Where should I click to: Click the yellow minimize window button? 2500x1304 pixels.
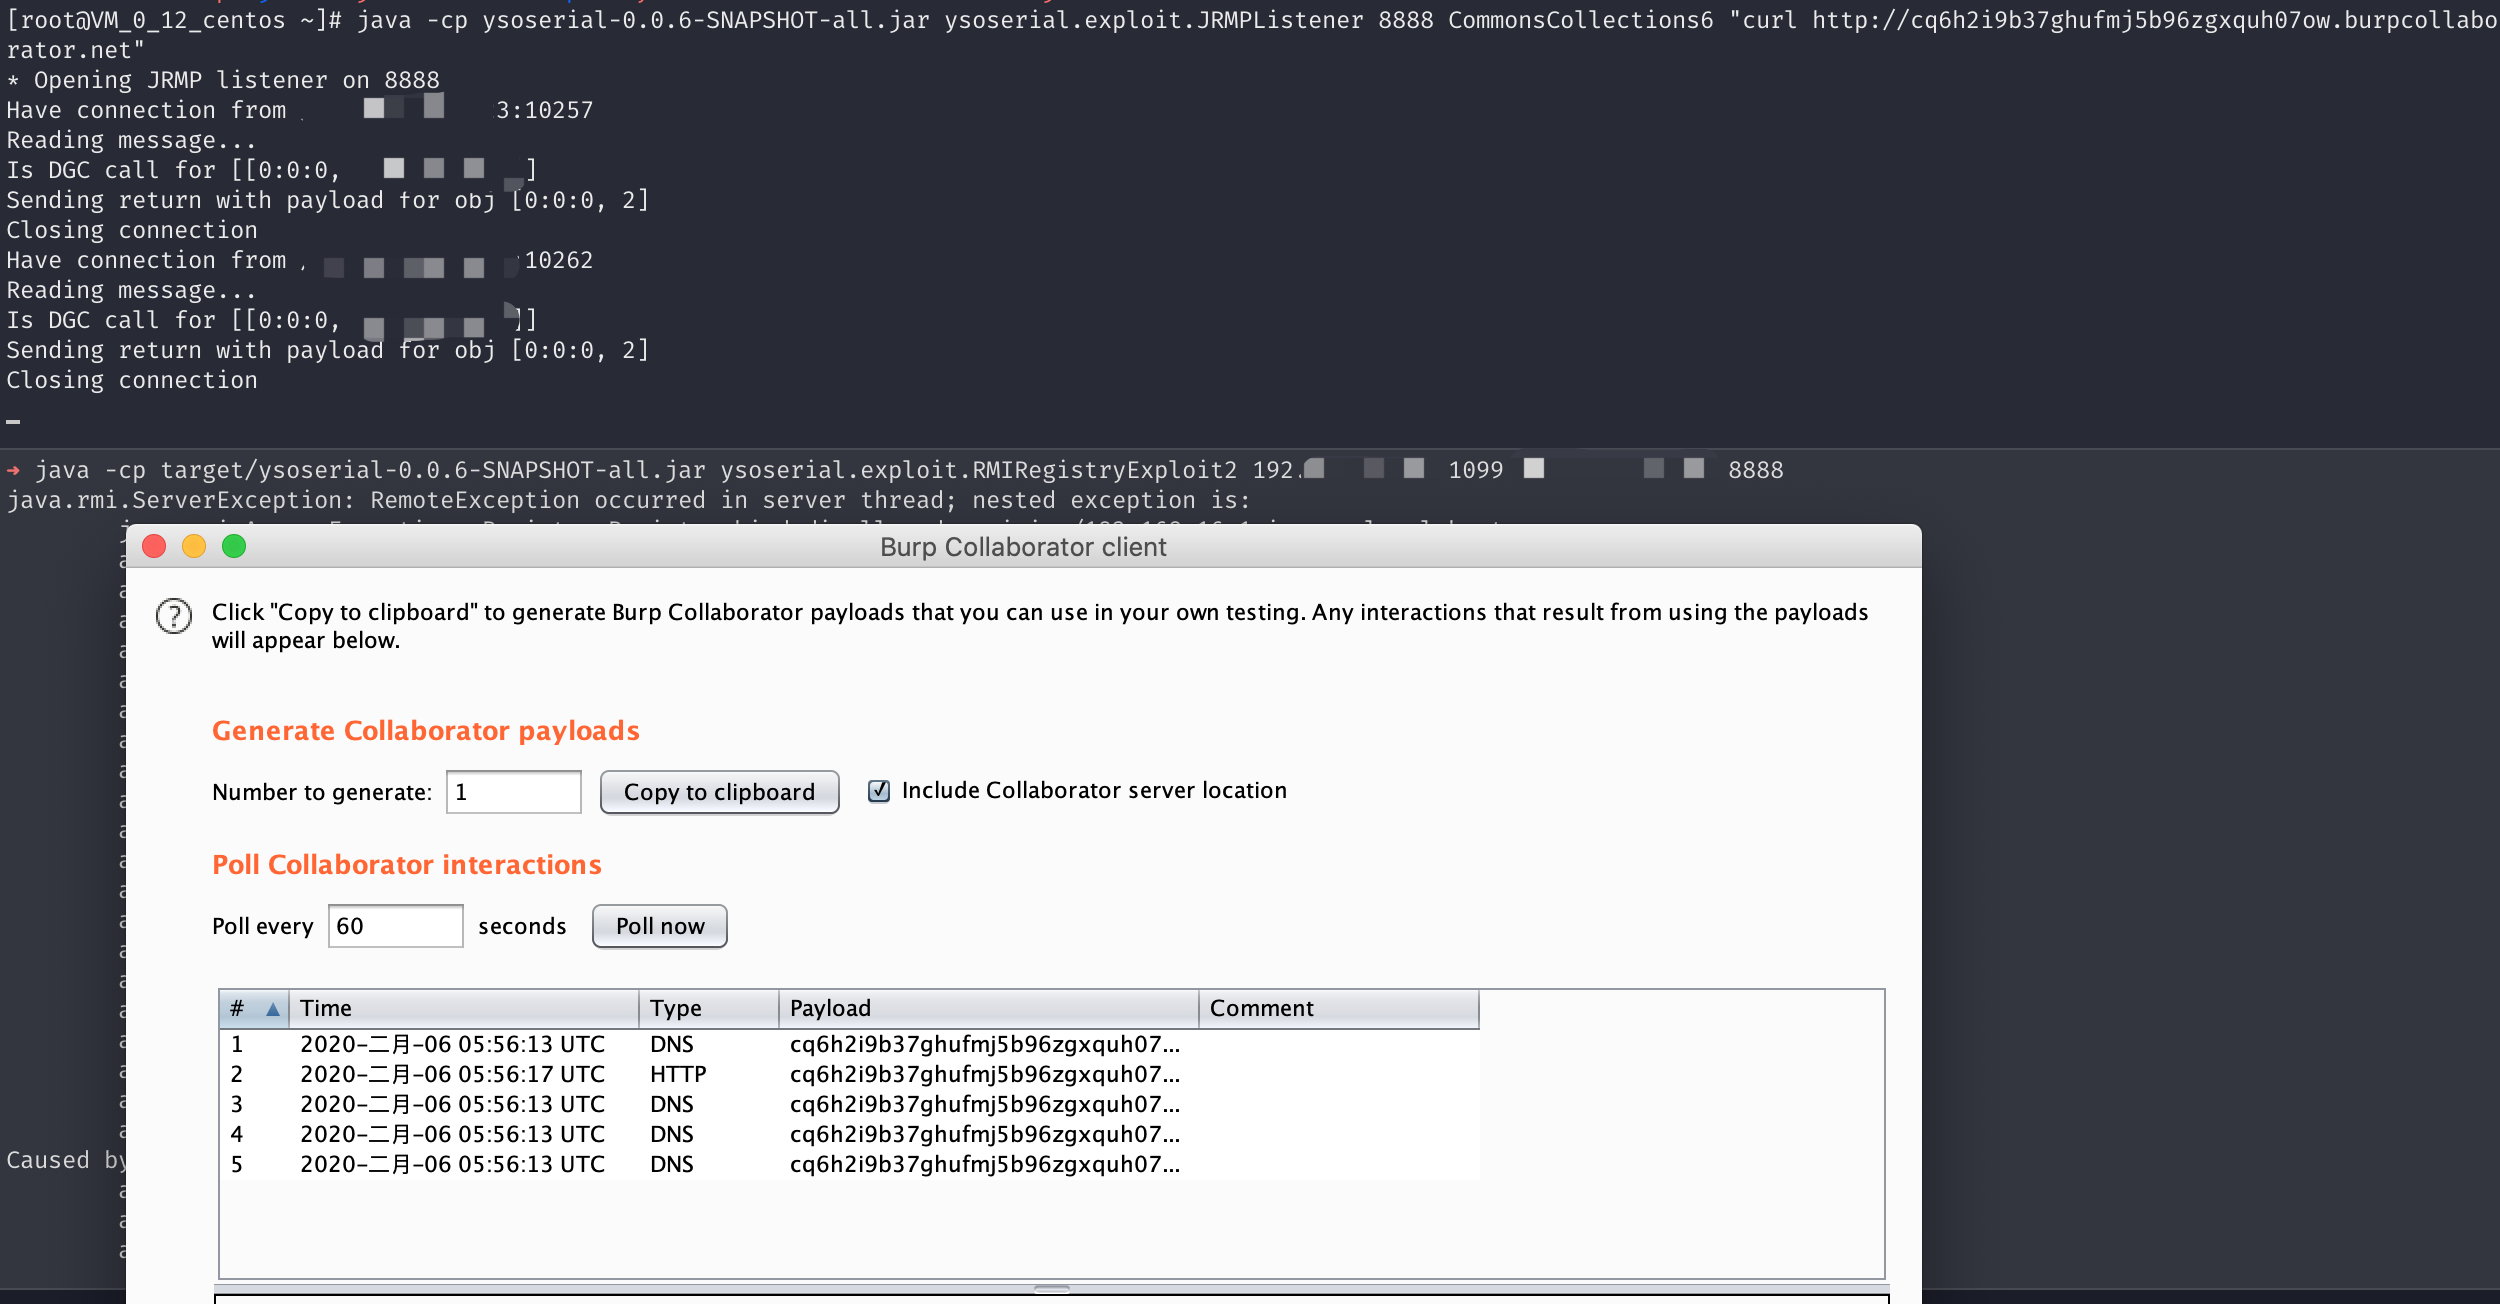pos(194,546)
